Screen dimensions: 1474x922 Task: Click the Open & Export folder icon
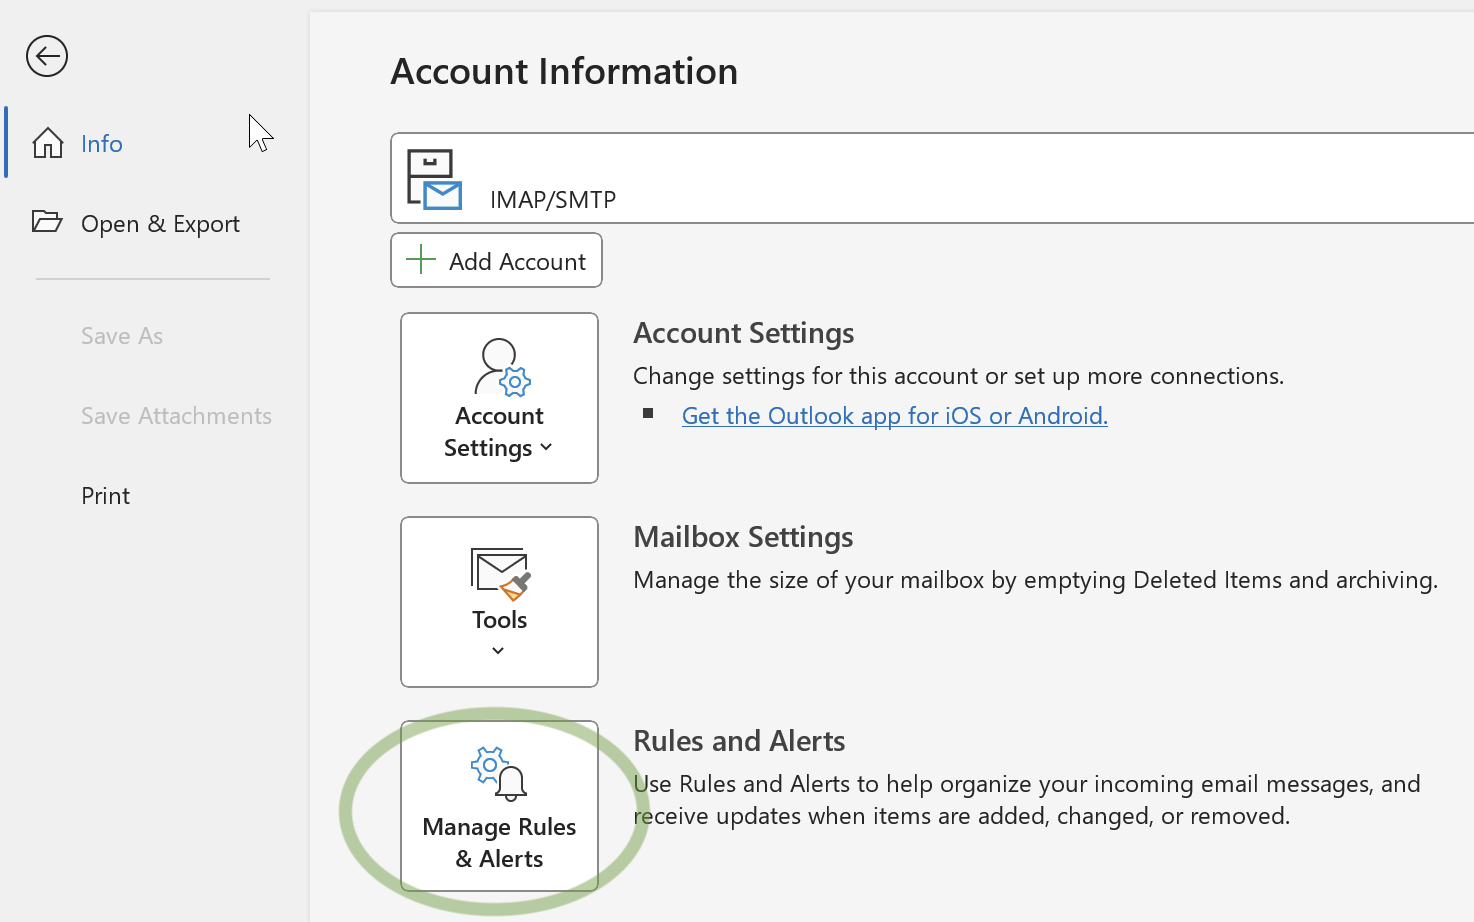point(47,222)
